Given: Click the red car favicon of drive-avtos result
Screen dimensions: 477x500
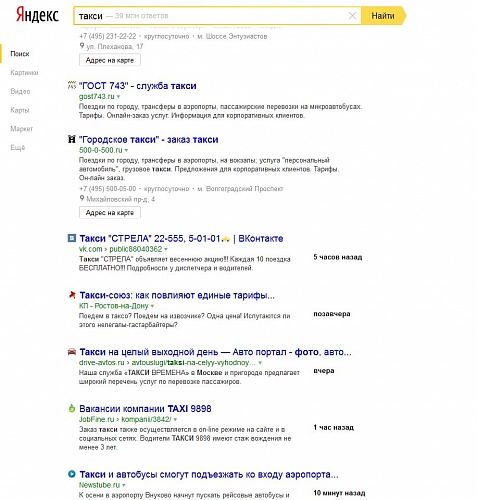Looking at the screenshot, I should 72,351.
